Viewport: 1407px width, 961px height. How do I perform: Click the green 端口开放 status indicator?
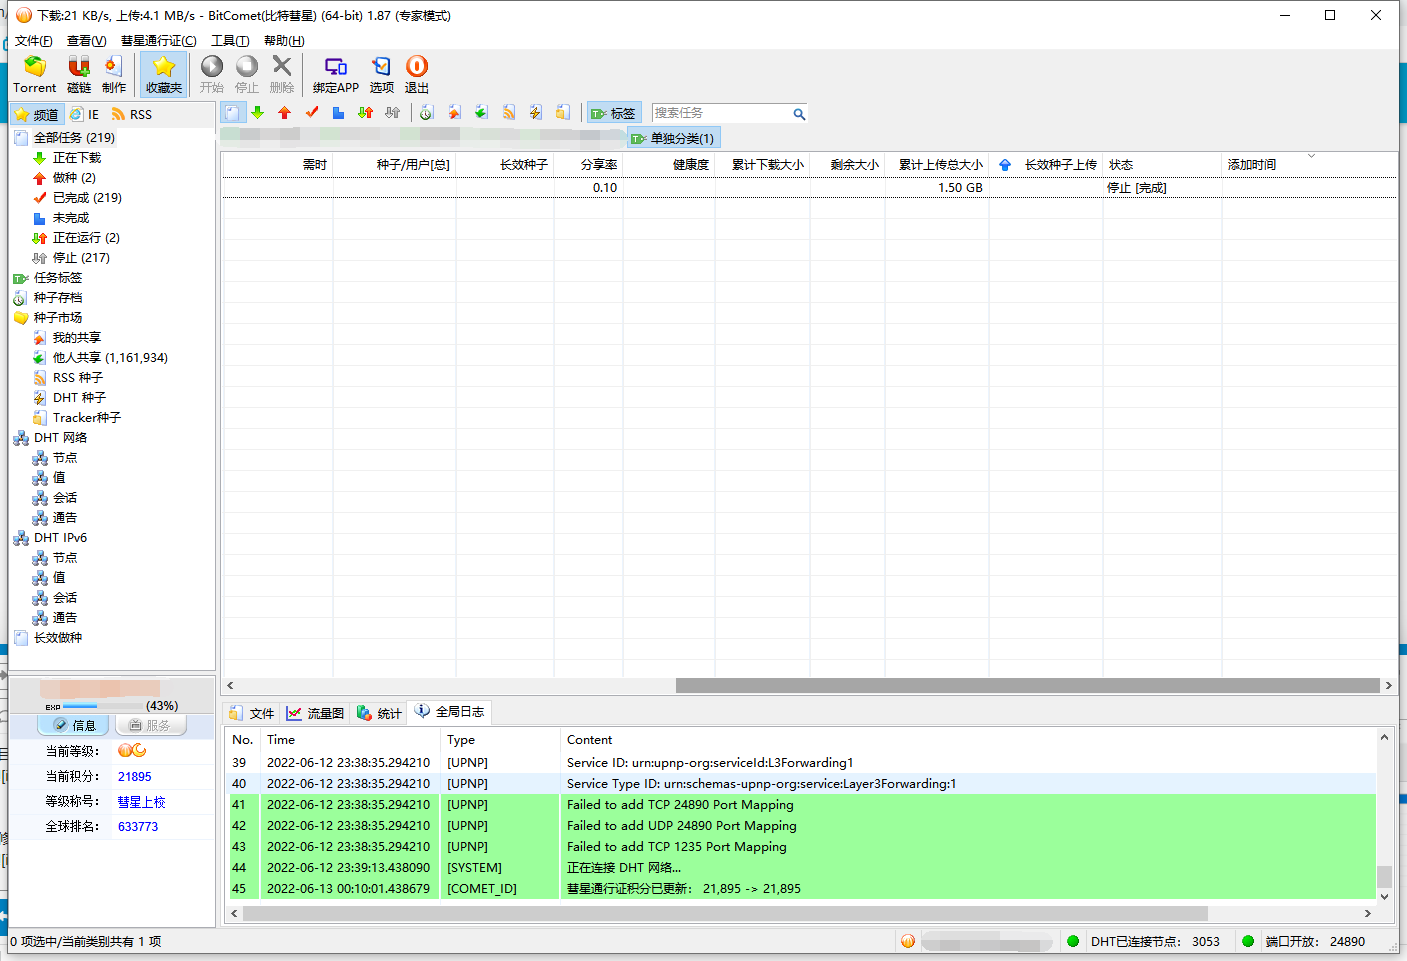coord(1248,941)
